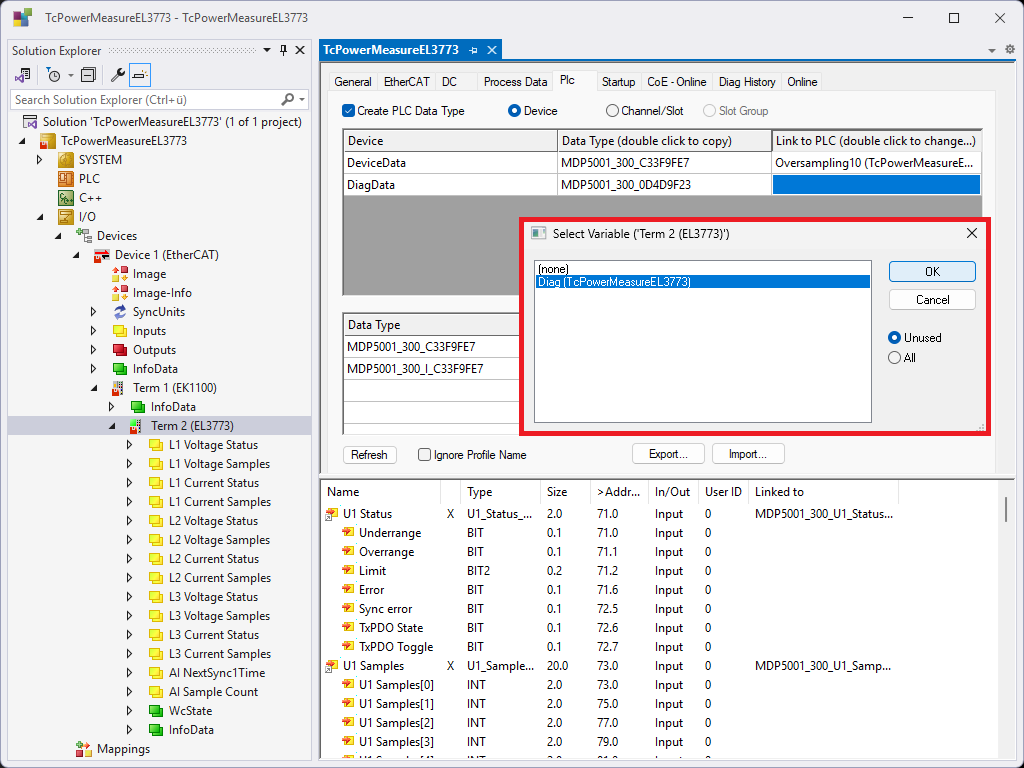The width and height of the screenshot is (1024, 768).
Task: Click the Export... button
Action: [668, 454]
